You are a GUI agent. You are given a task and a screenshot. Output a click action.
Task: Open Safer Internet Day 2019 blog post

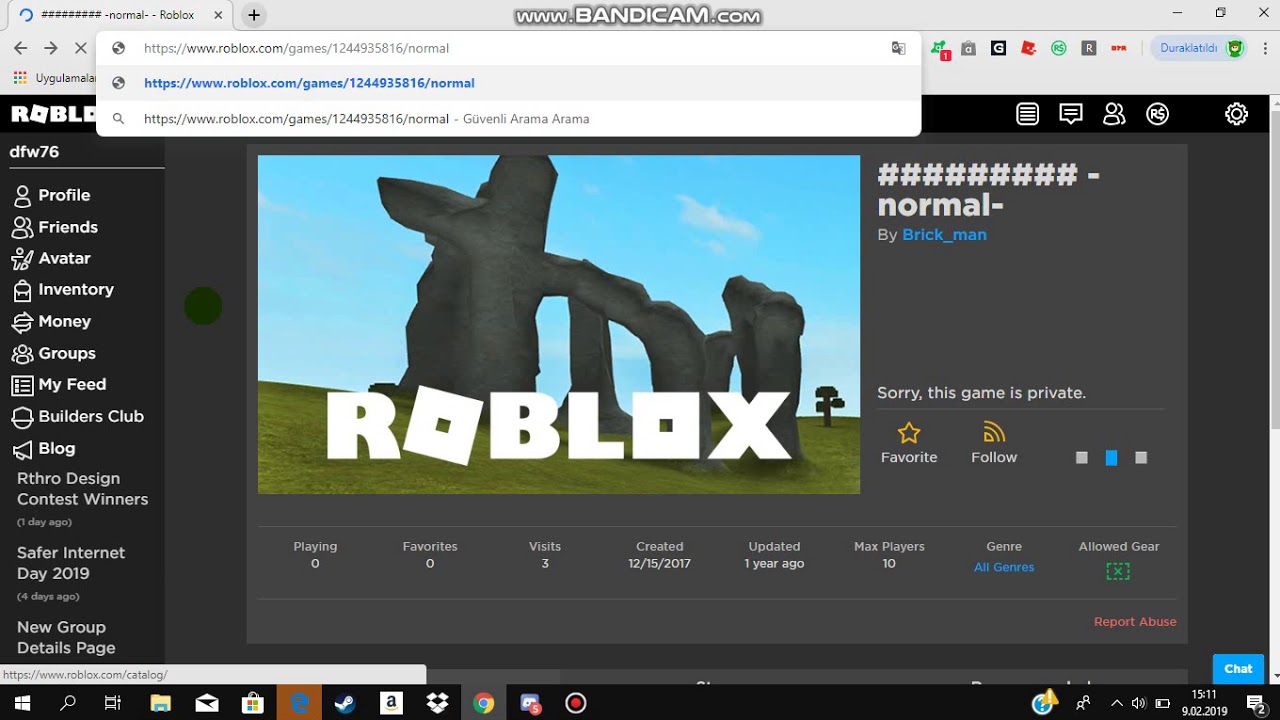70,563
